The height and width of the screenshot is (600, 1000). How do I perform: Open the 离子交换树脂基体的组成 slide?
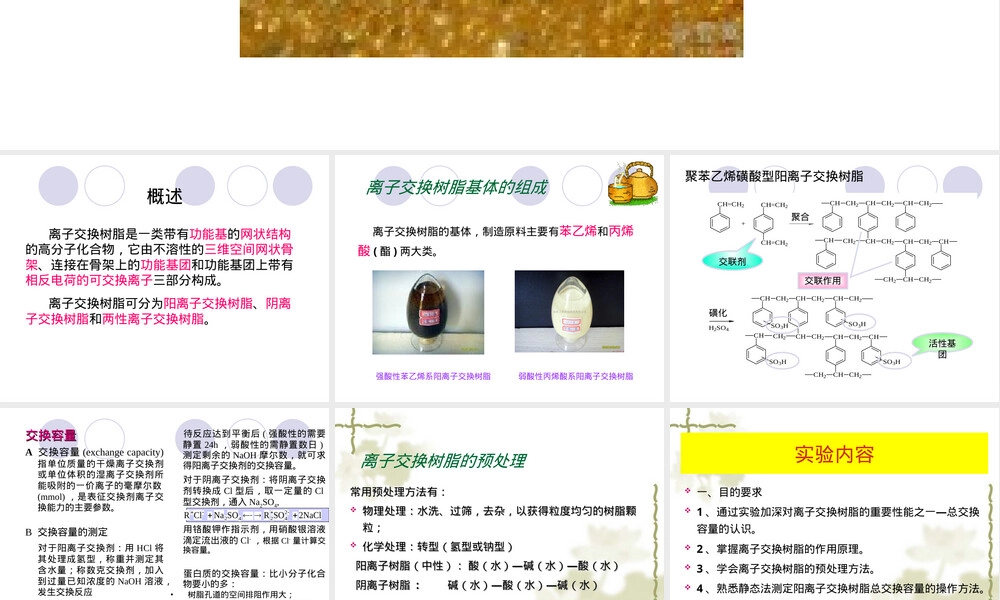pos(499,278)
